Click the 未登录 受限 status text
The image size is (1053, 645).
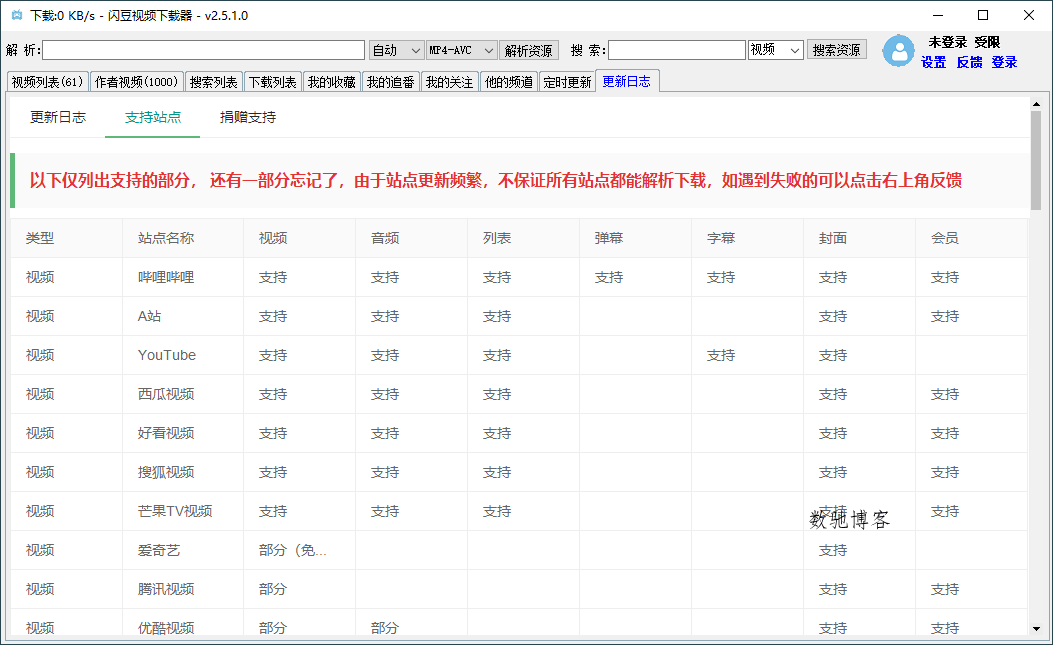[964, 42]
